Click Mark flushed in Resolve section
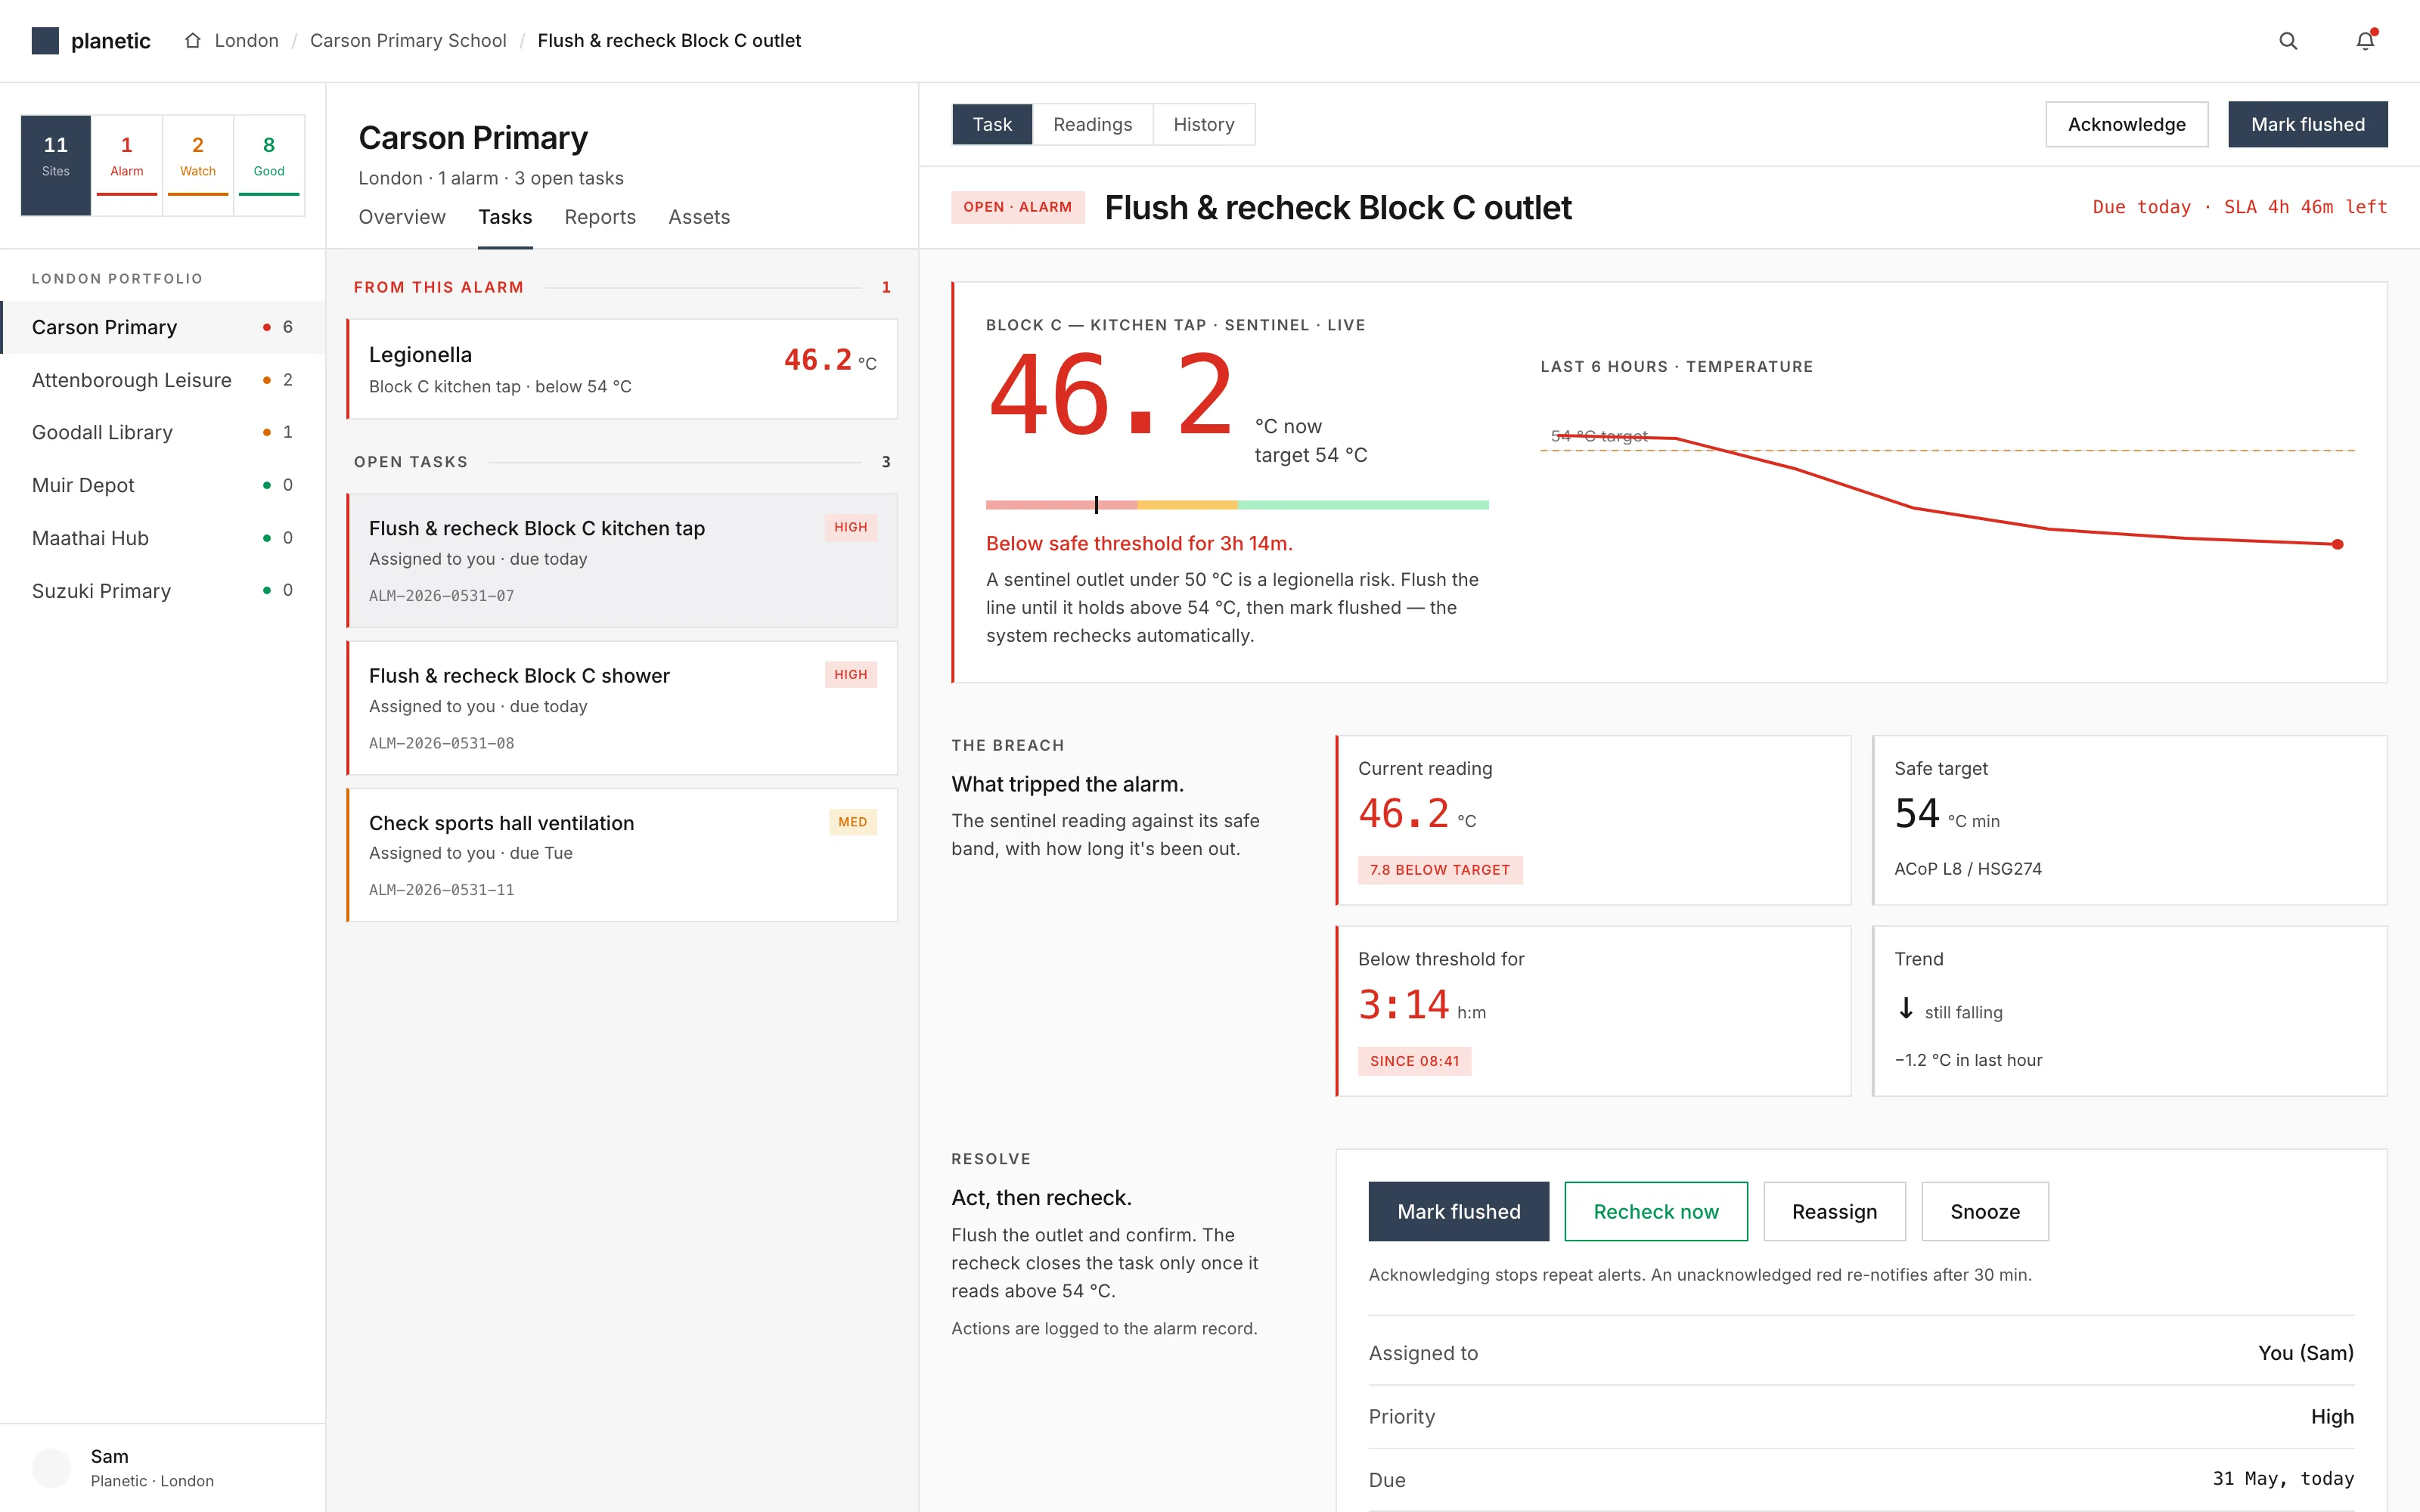Image resolution: width=2420 pixels, height=1512 pixels. tap(1459, 1212)
